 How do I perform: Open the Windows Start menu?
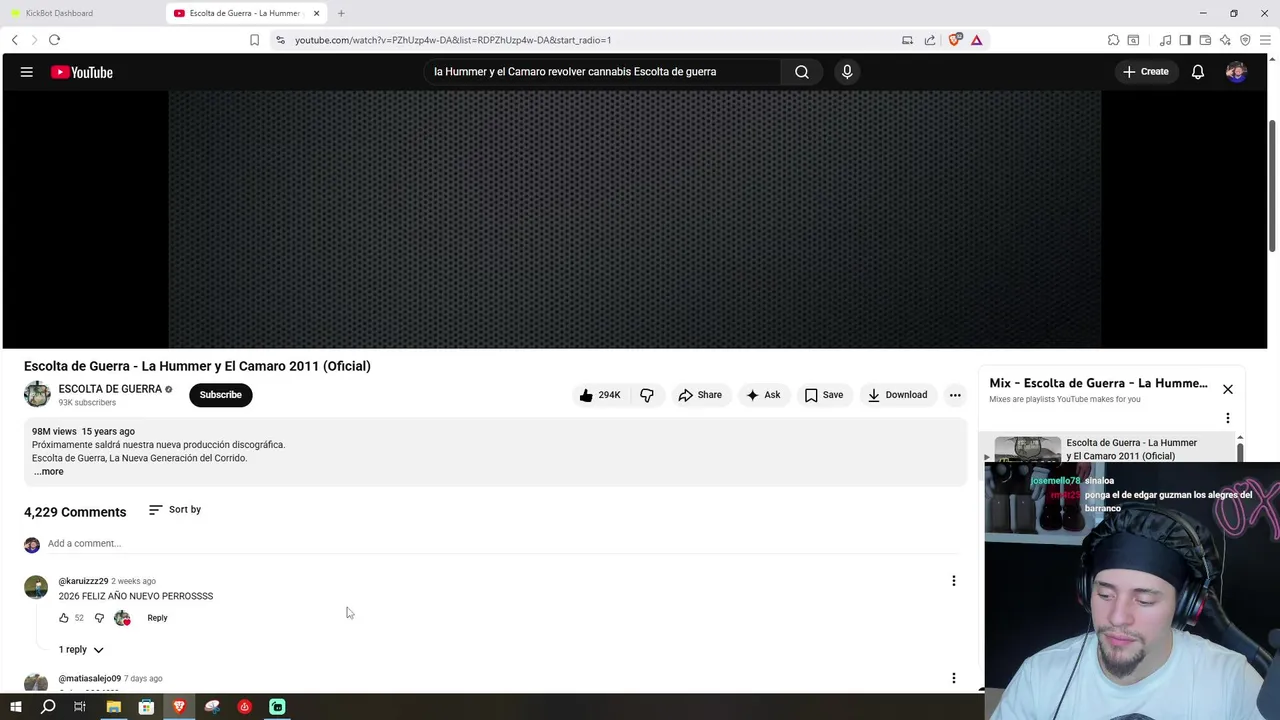click(x=15, y=707)
